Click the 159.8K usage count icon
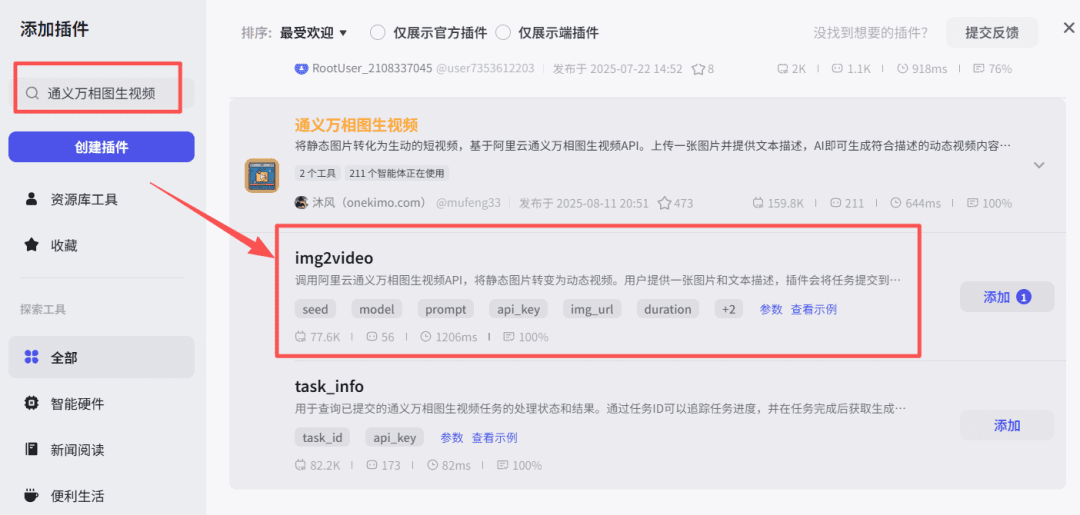Image resolution: width=1080 pixels, height=515 pixels. 759,204
